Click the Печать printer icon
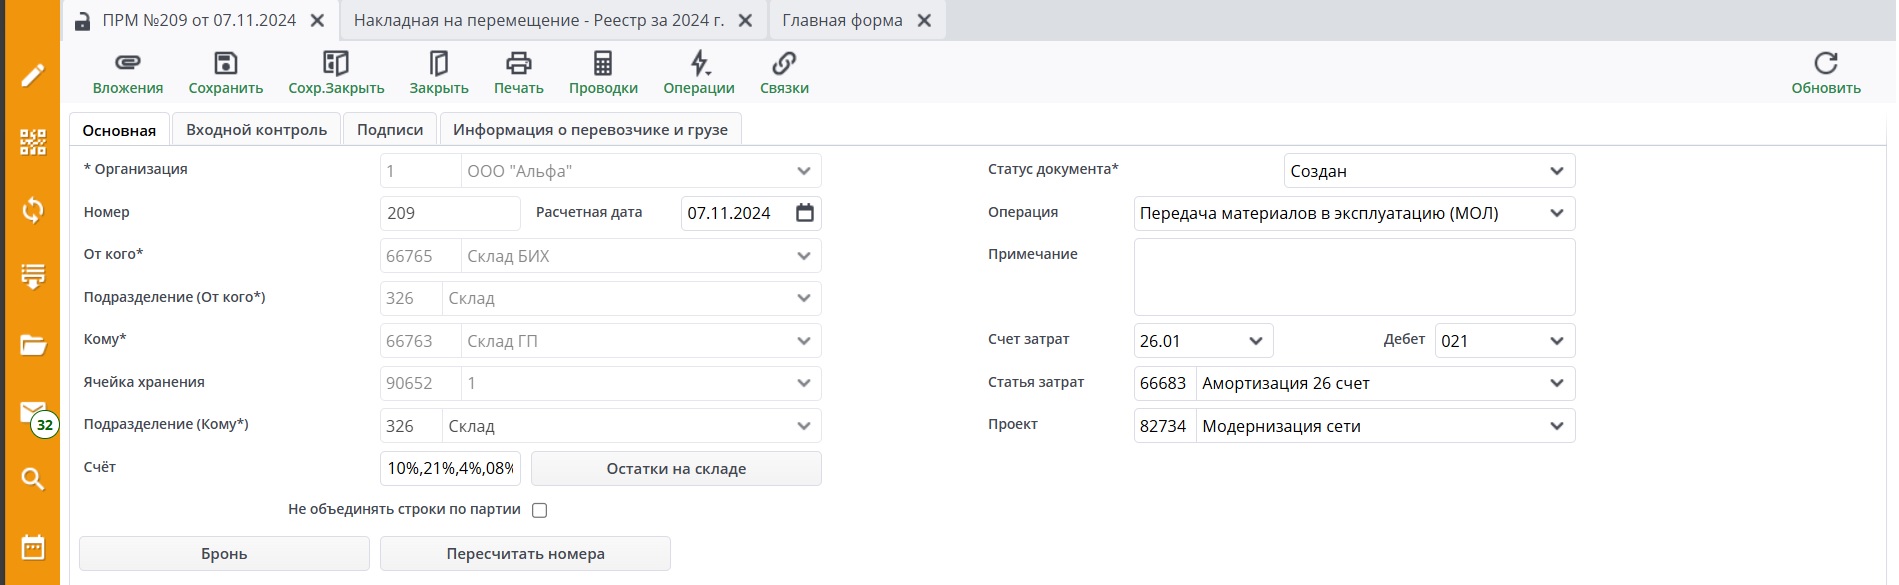 518,63
